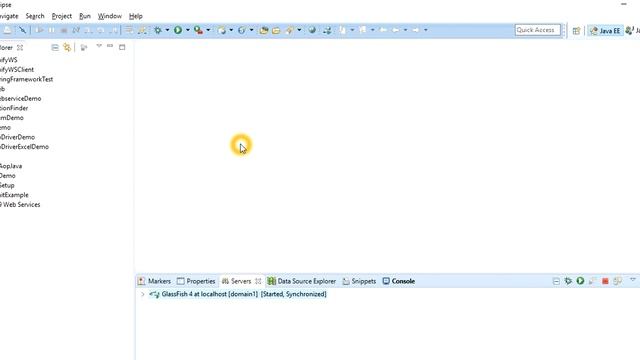Screen dimensions: 640x360
Task: Toggle Link with Editor in the Explorer panel
Action: coord(67,47)
